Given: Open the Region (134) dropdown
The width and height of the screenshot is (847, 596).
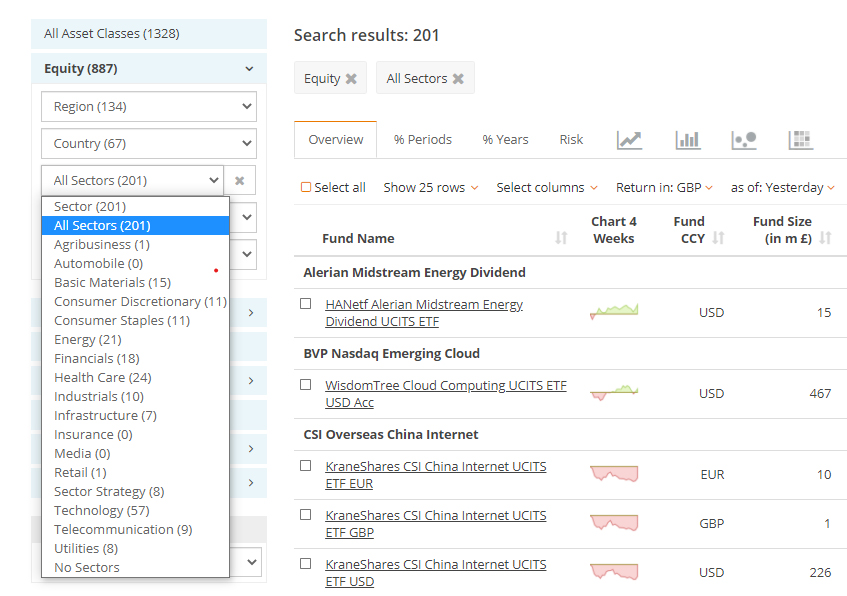Looking at the screenshot, I should tap(148, 107).
